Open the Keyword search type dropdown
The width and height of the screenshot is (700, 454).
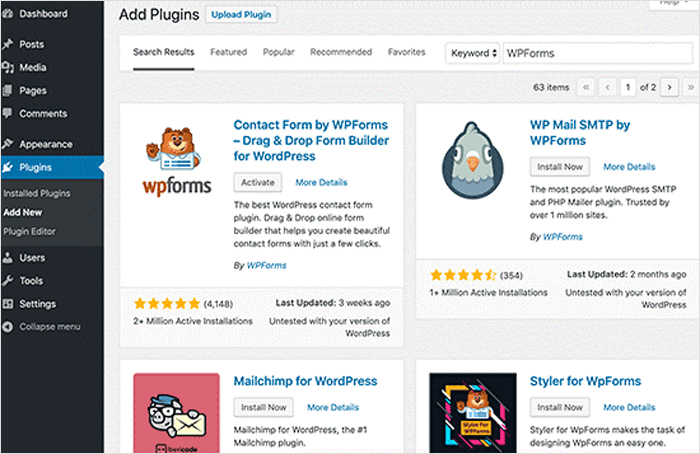click(x=472, y=53)
